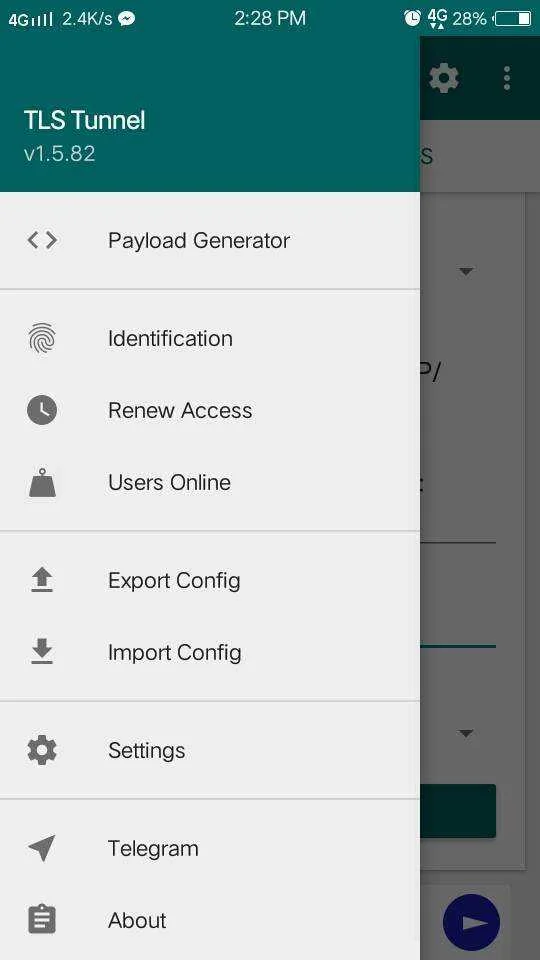The image size is (540, 960).
Task: Open the three-dot overflow menu
Action: point(507,78)
